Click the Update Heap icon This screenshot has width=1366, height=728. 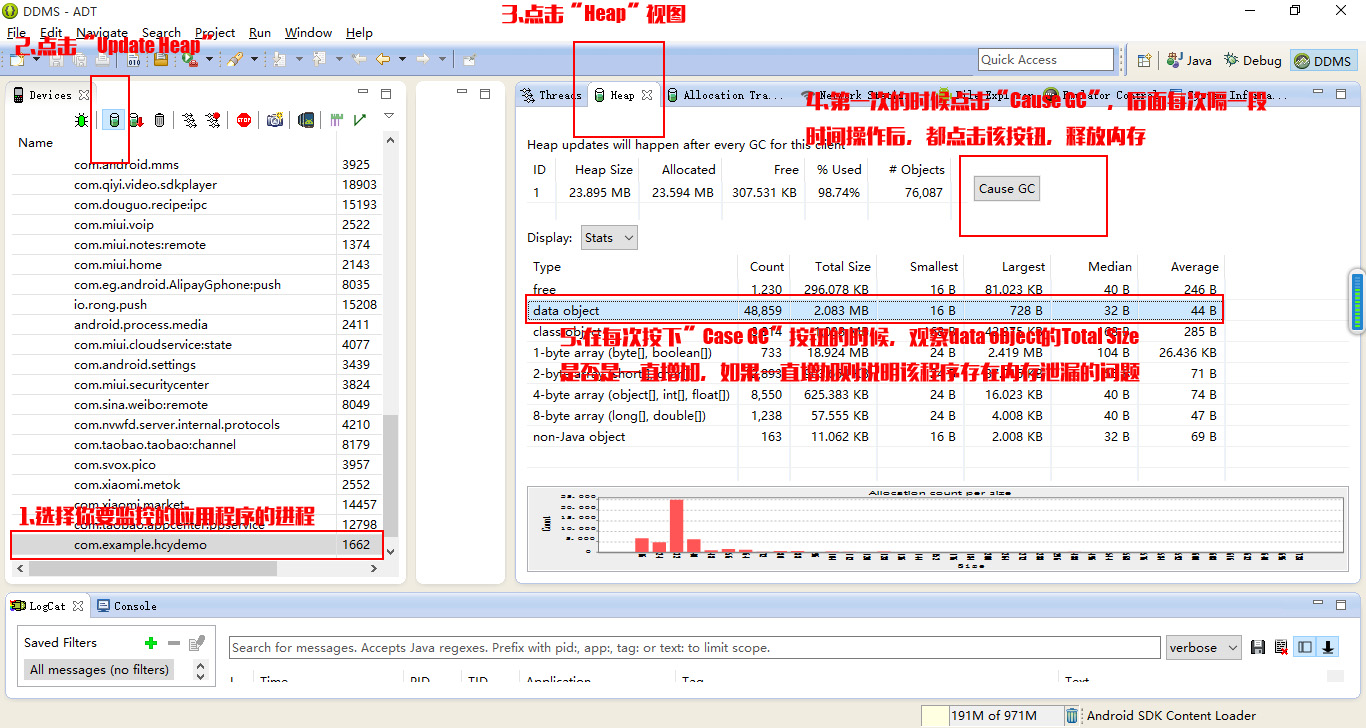click(113, 121)
